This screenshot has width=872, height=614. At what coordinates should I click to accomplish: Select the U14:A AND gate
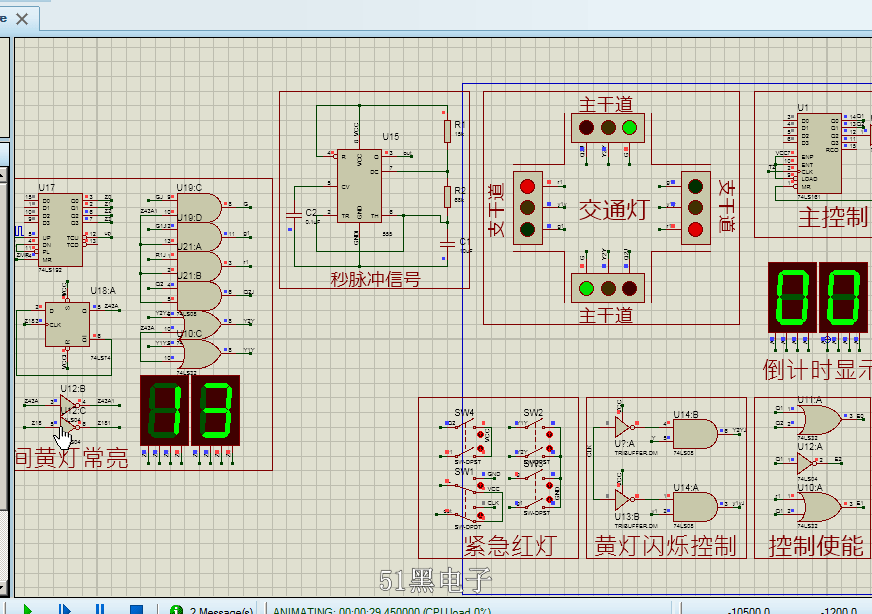[695, 507]
